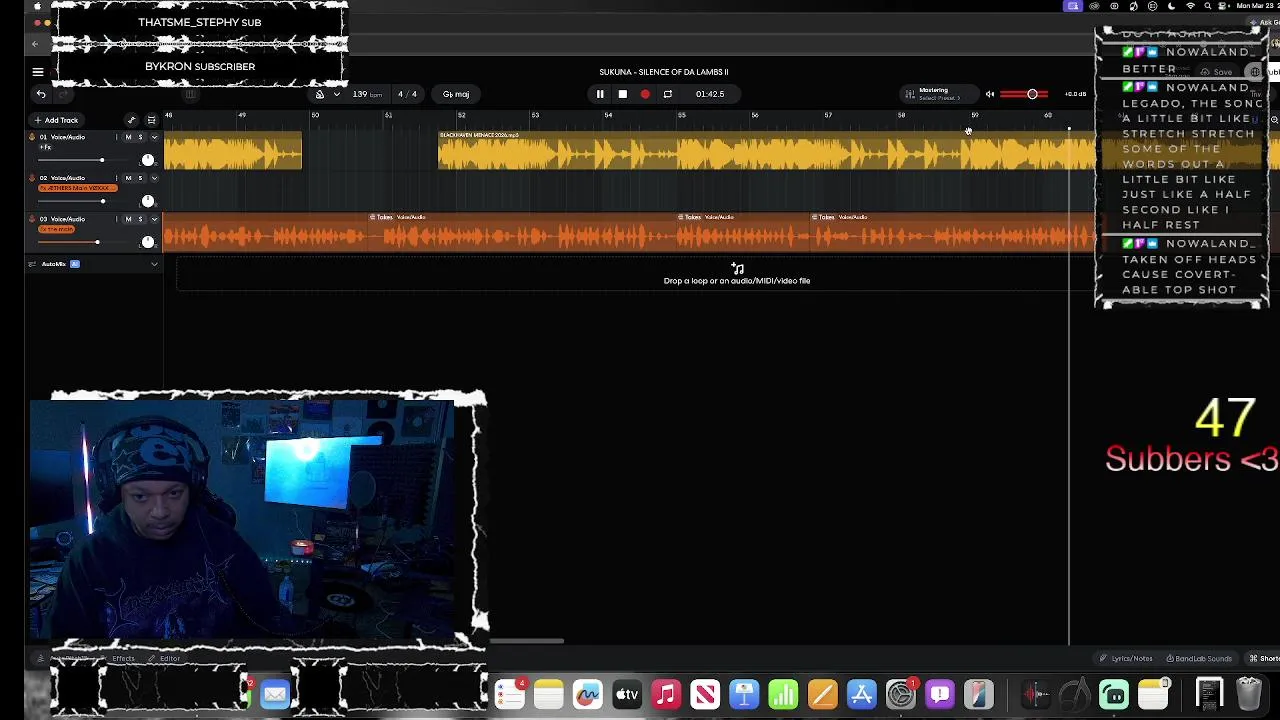Expand the AutoMix section chevron
The width and height of the screenshot is (1280, 720).
tap(154, 264)
